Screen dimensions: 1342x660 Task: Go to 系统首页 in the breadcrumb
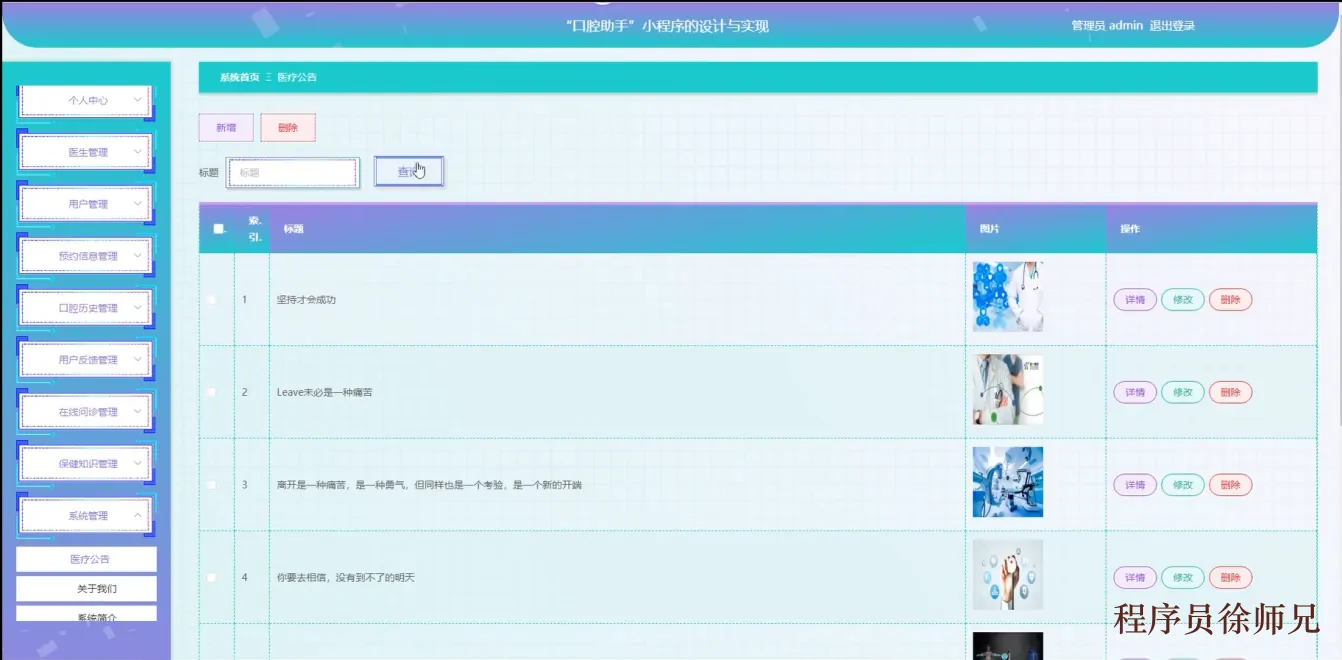point(240,77)
